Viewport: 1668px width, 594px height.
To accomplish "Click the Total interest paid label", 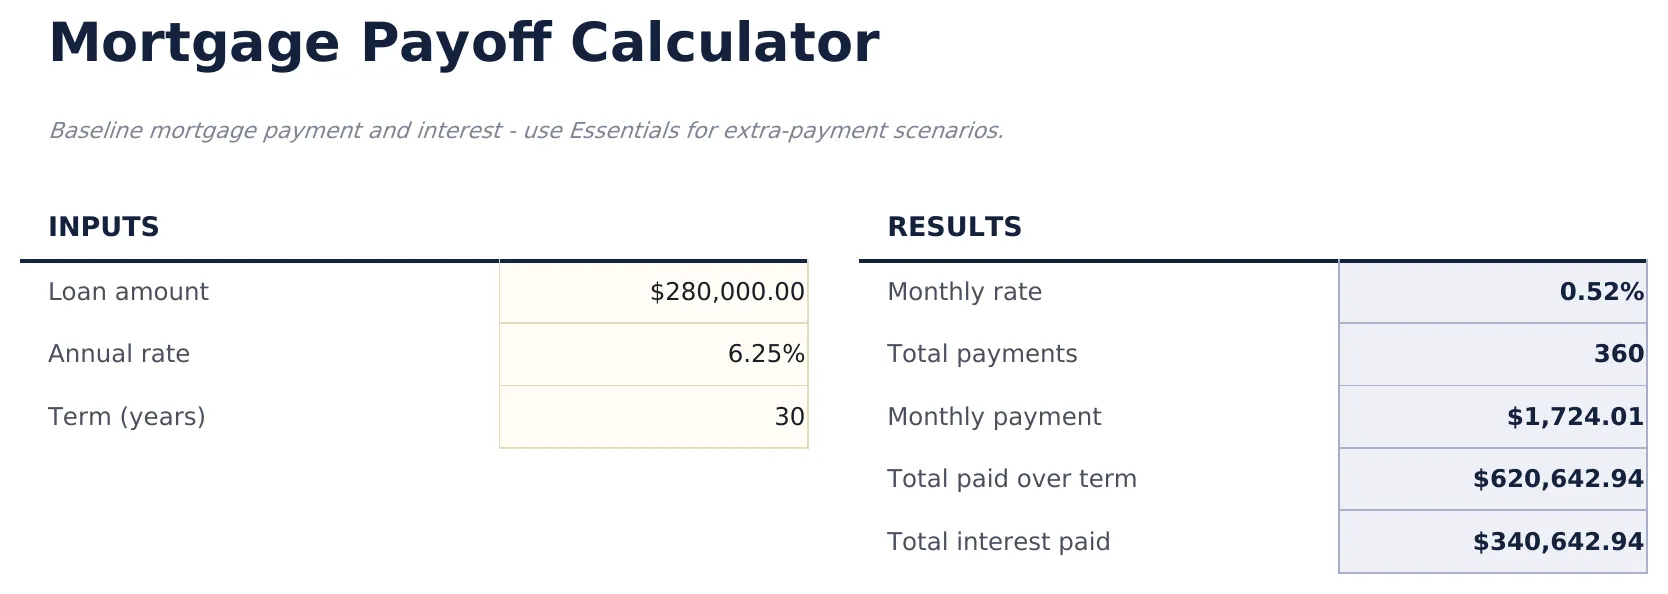I will point(998,541).
